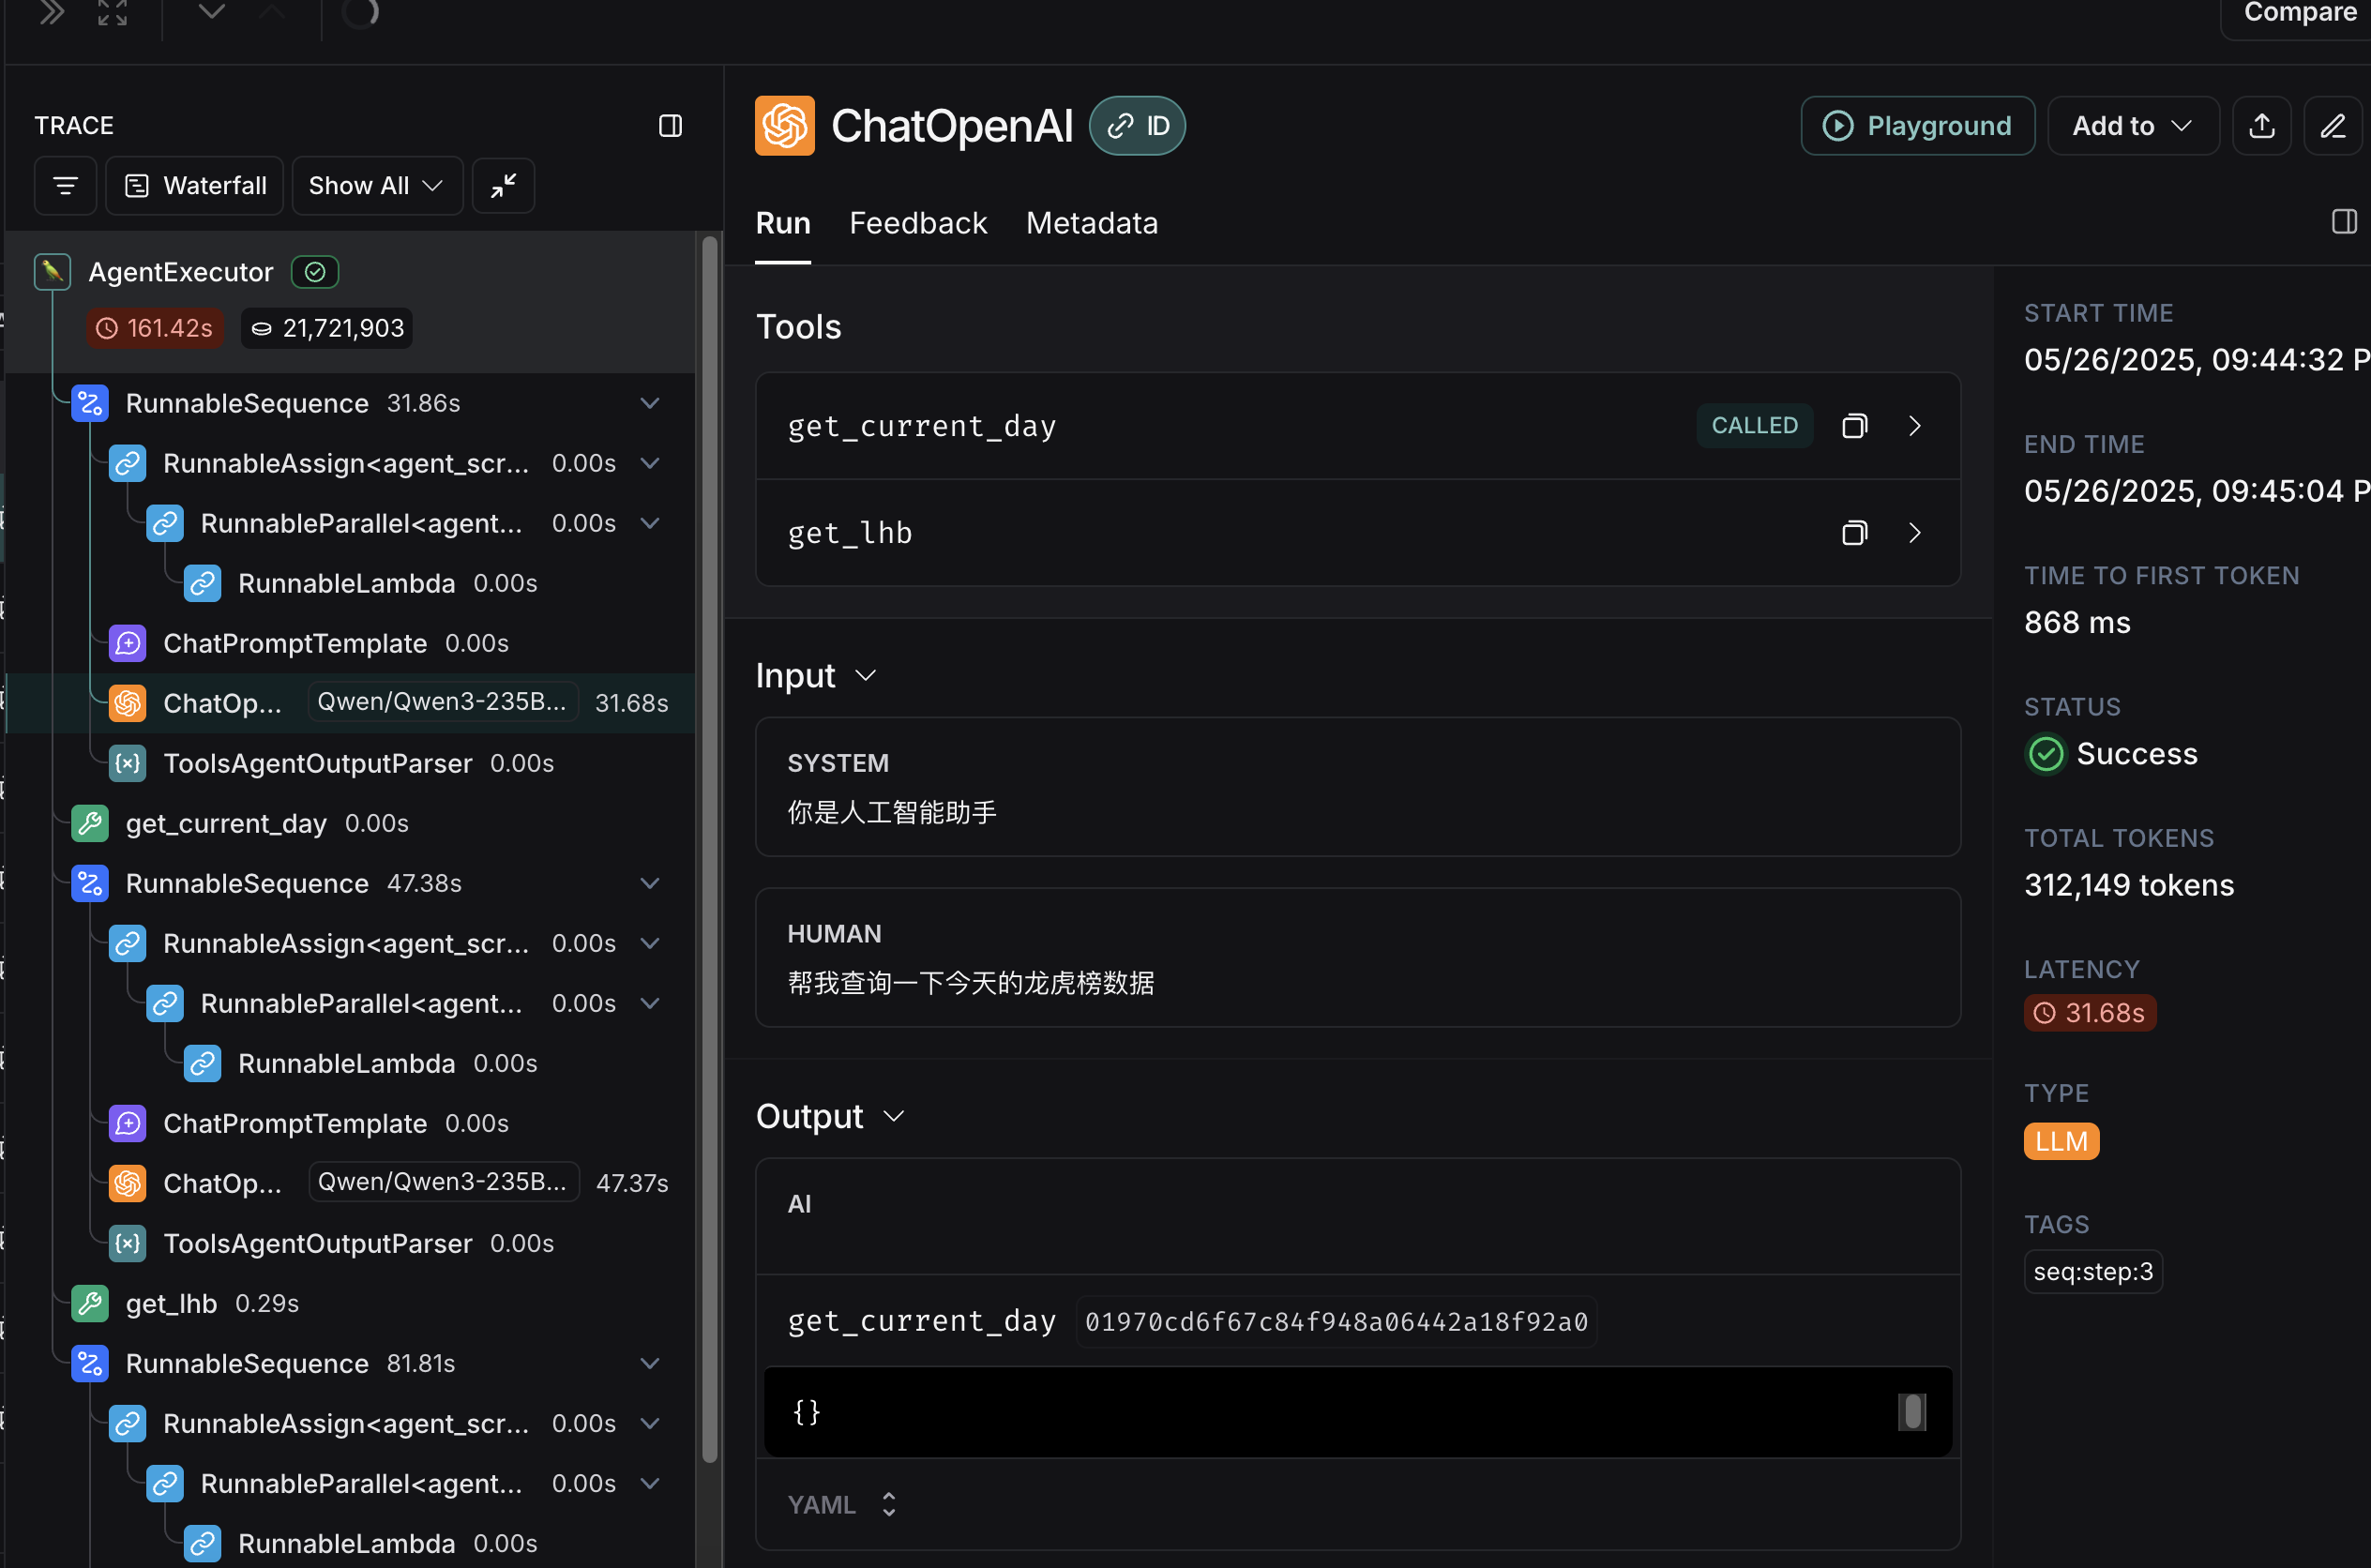Click the 31.68s latency badge

(2089, 1013)
